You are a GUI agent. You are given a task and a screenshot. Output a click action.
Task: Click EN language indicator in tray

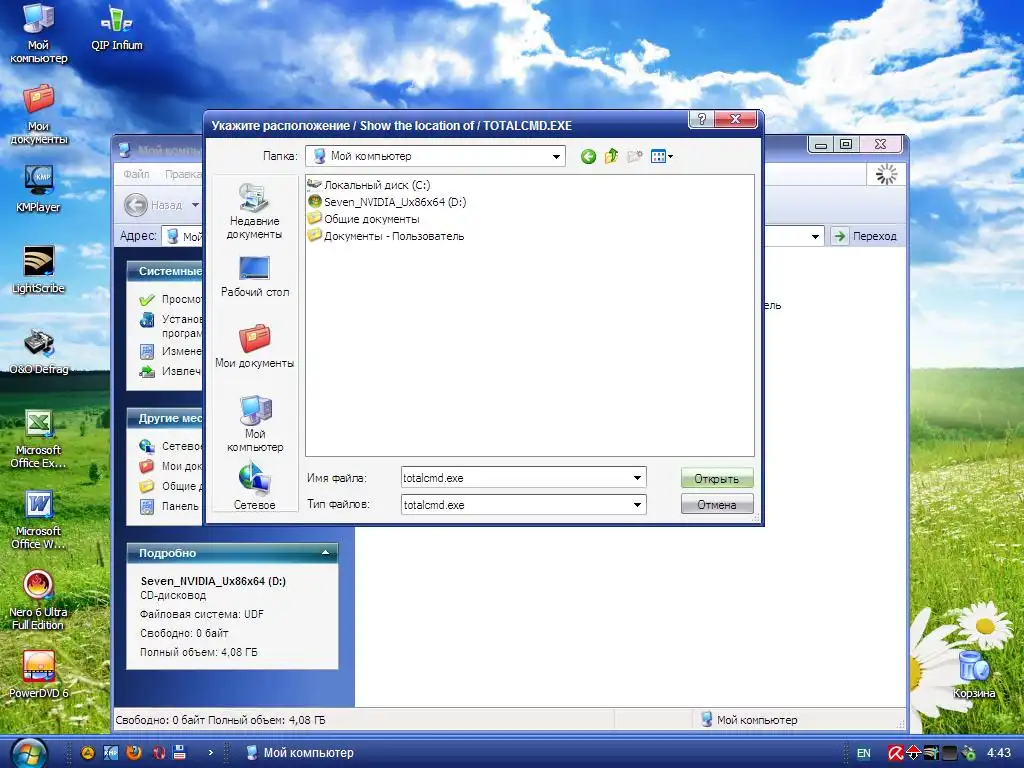[x=863, y=753]
